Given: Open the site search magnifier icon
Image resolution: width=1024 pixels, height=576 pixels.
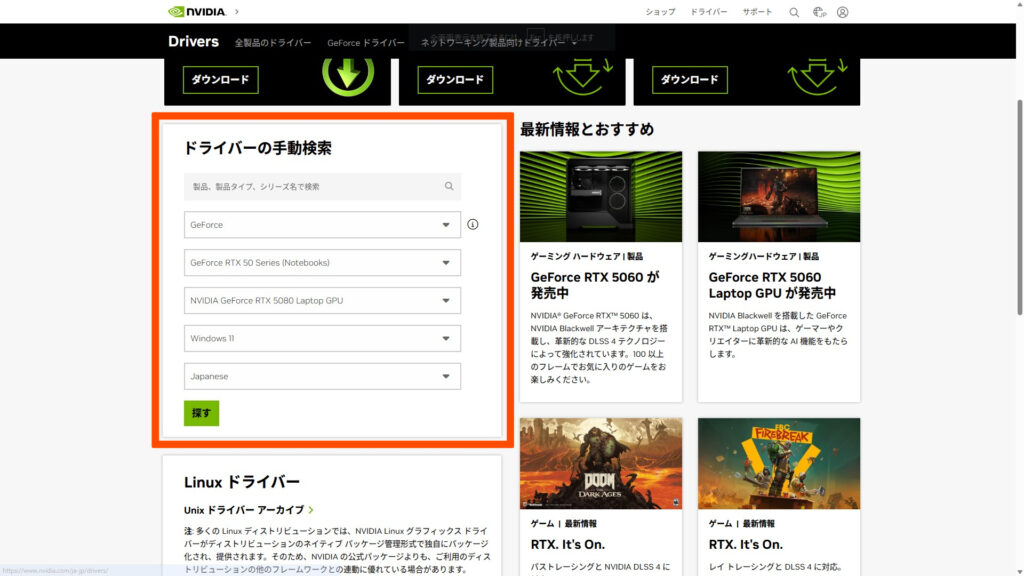Looking at the screenshot, I should click(x=794, y=12).
